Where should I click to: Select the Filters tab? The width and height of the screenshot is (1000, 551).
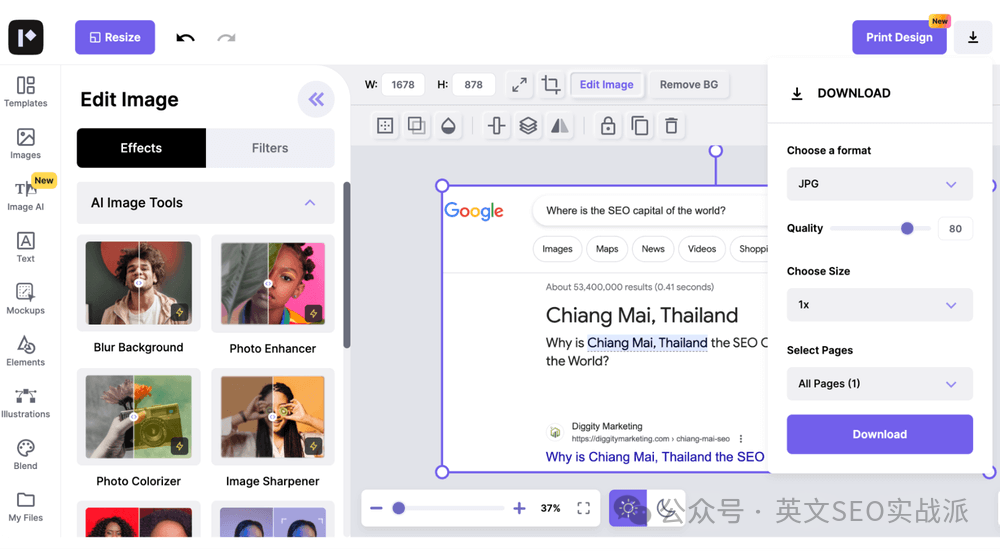[270, 148]
